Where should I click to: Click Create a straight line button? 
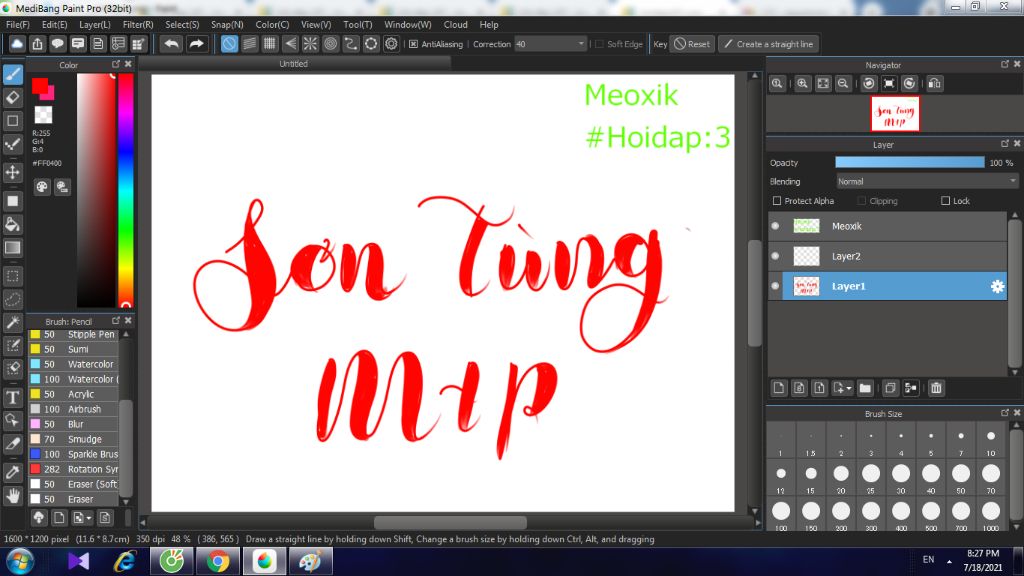click(x=769, y=44)
